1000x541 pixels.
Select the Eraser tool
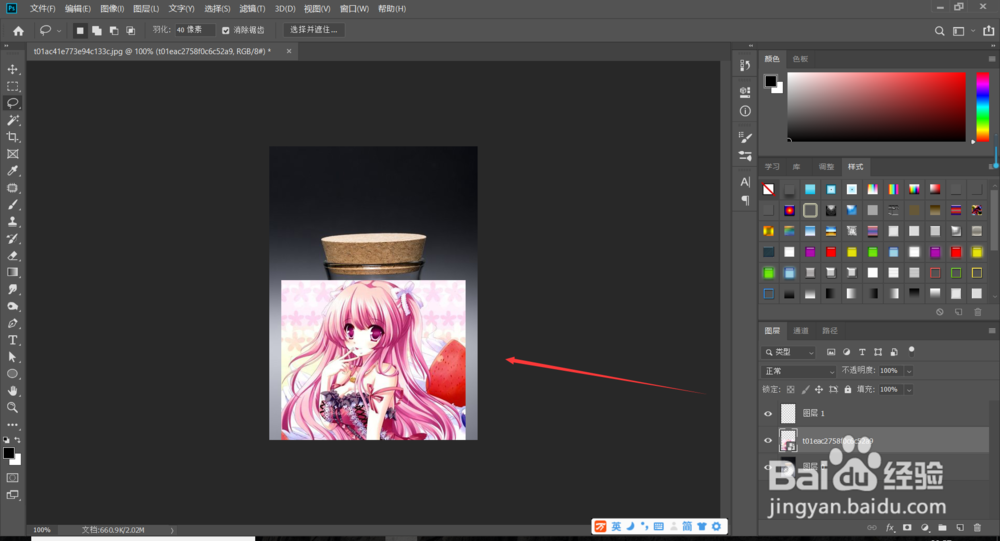pos(12,255)
